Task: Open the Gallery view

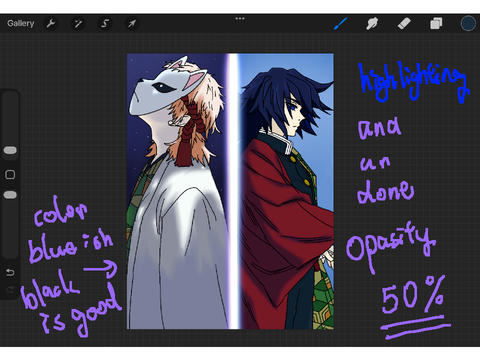Action: point(21,23)
